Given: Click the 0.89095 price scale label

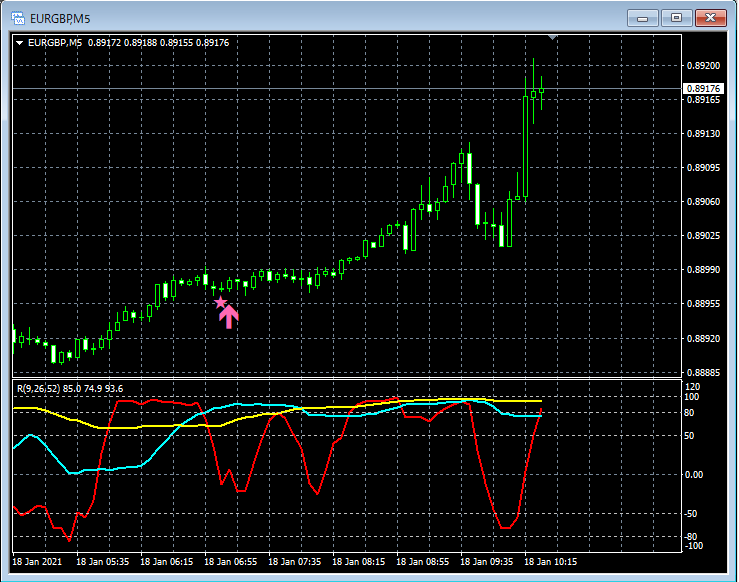Looking at the screenshot, I should pos(703,168).
